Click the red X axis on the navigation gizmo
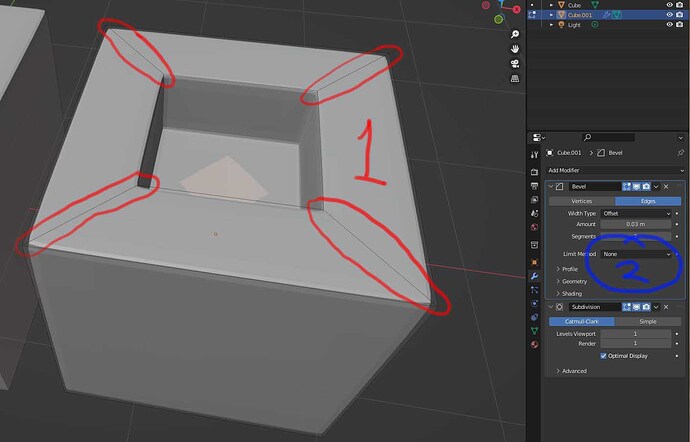This screenshot has height=442, width=690. click(x=516, y=9)
